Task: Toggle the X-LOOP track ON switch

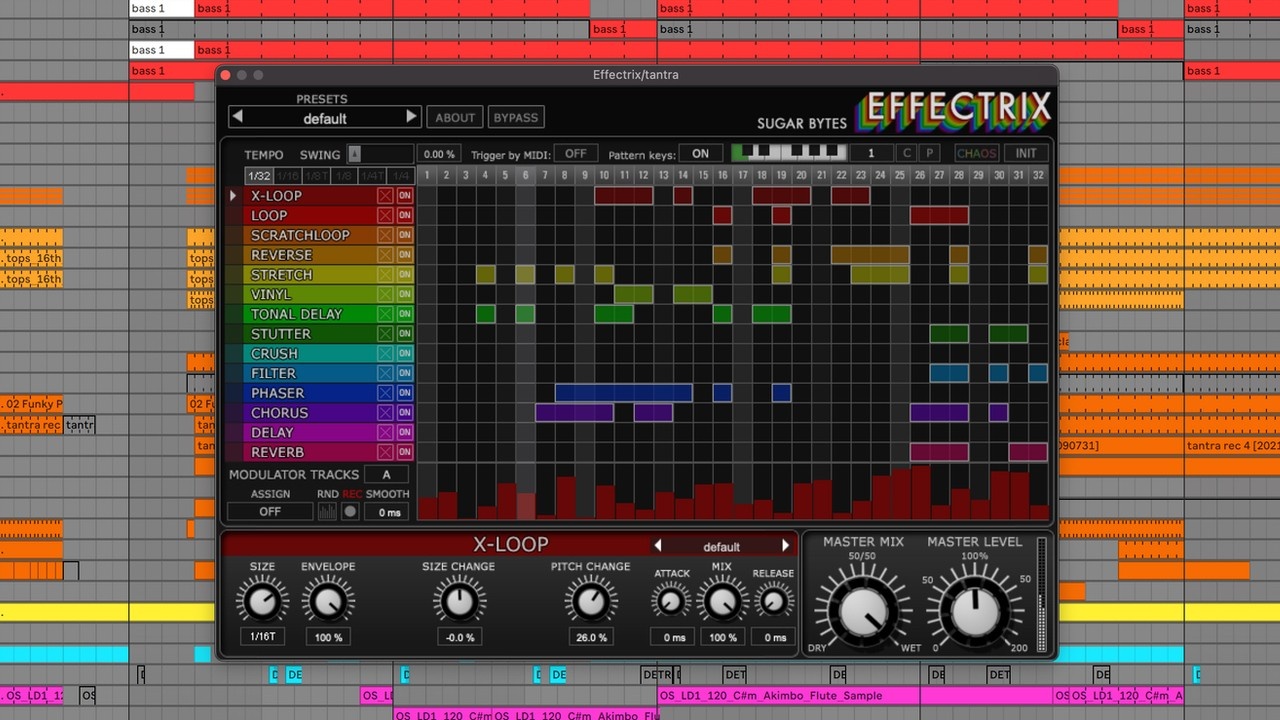Action: tap(405, 196)
